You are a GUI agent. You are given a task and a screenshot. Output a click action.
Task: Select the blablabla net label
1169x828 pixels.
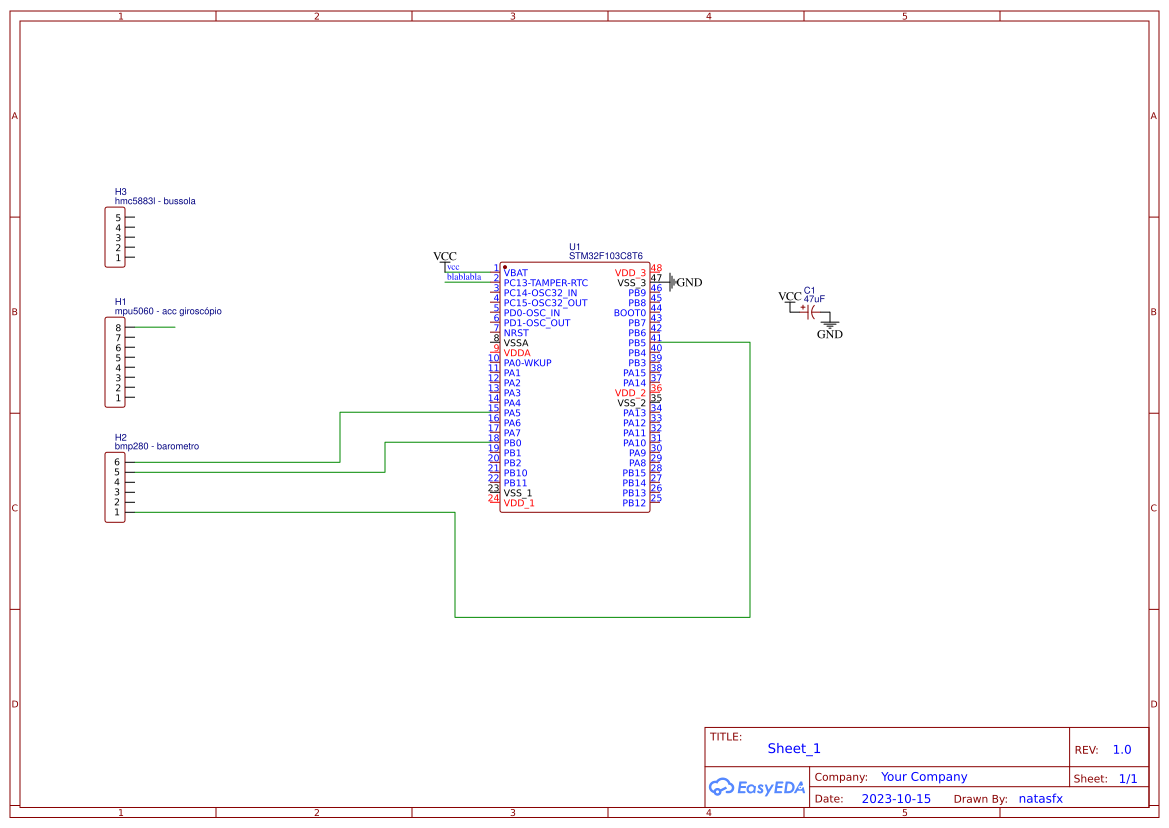(462, 277)
